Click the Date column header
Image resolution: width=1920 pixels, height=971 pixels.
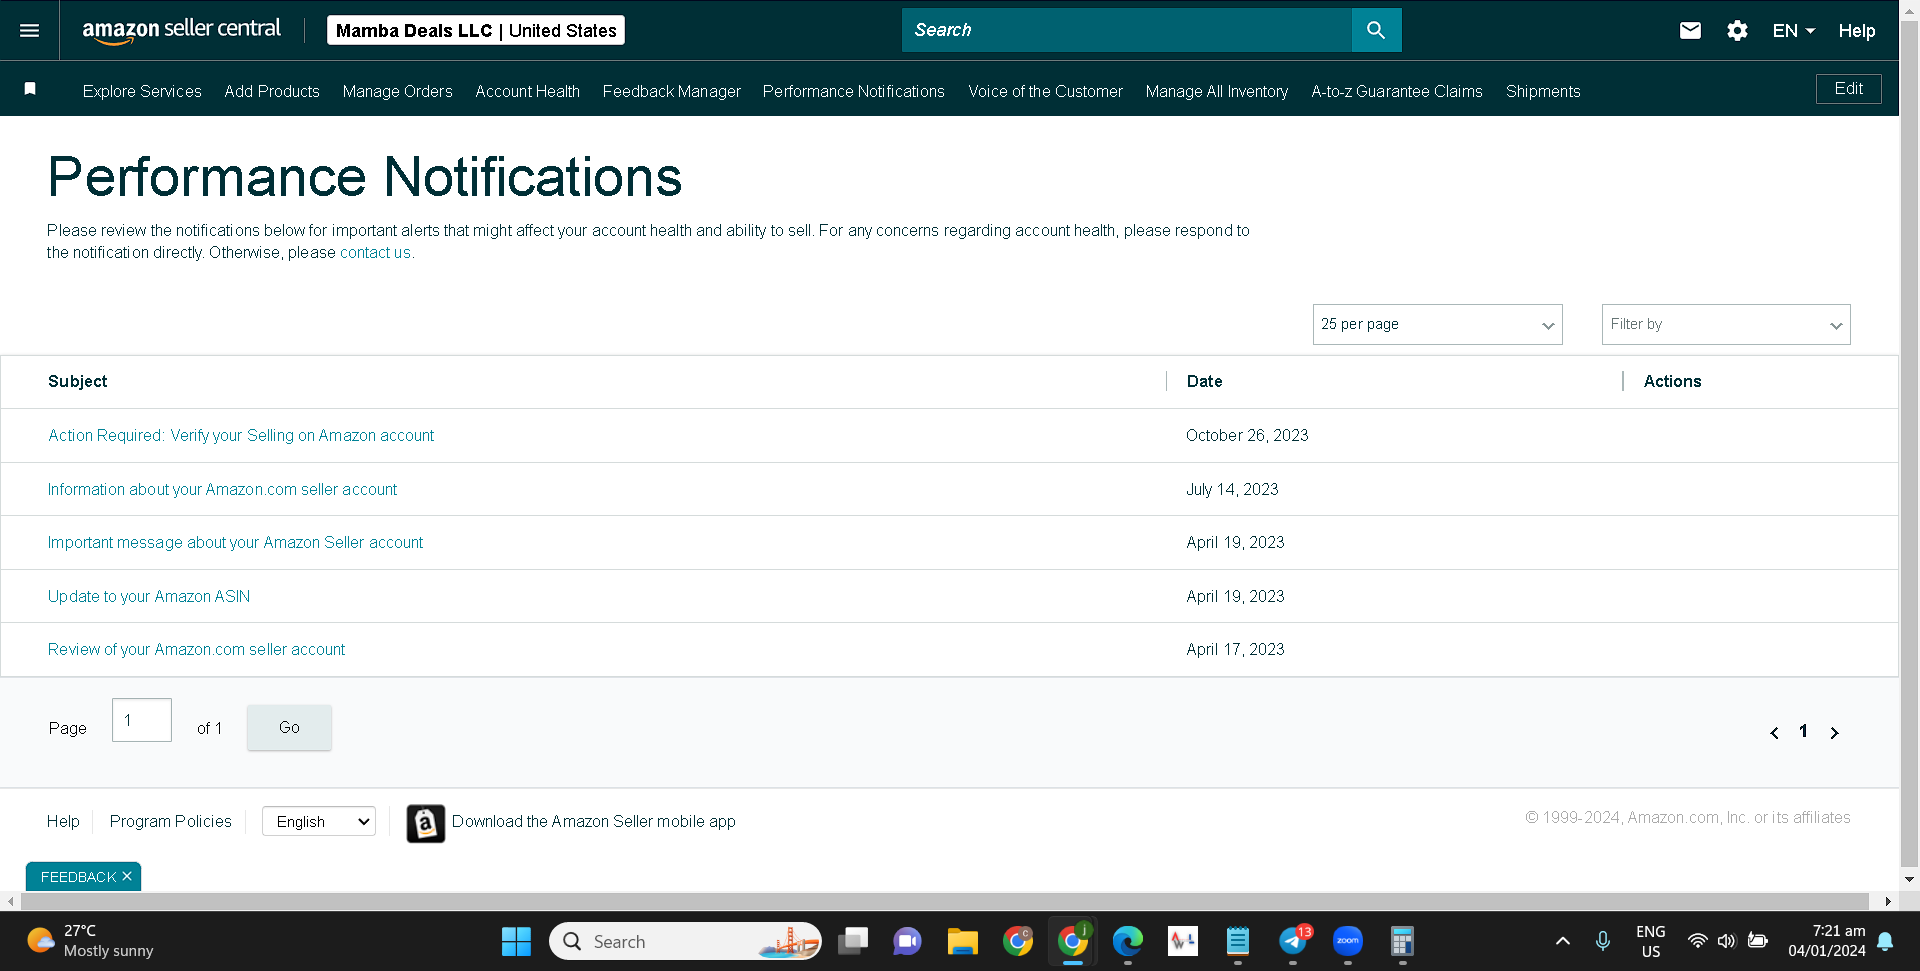(x=1204, y=381)
